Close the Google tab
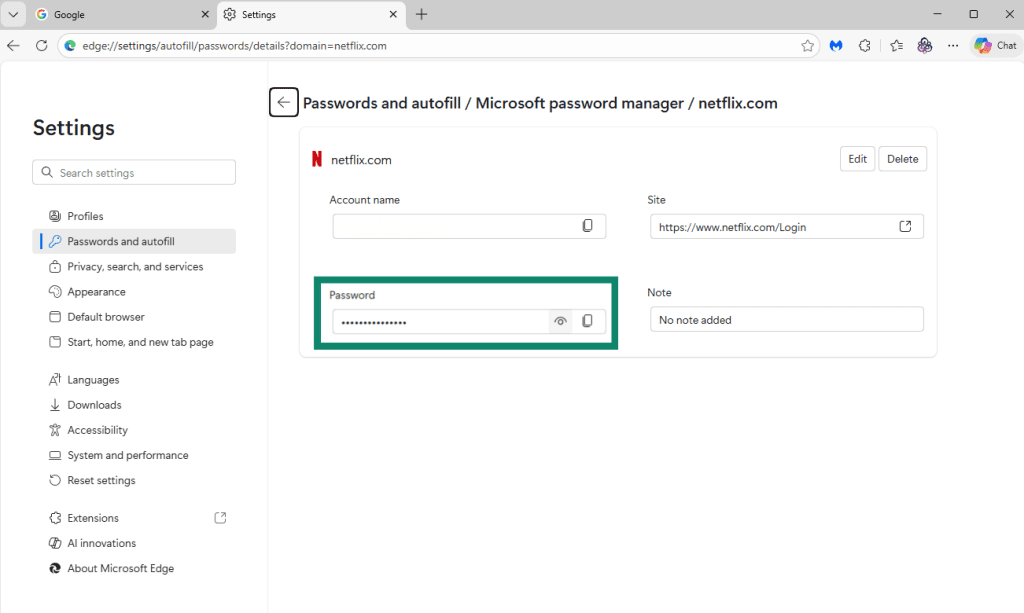The width and height of the screenshot is (1024, 613). point(204,14)
